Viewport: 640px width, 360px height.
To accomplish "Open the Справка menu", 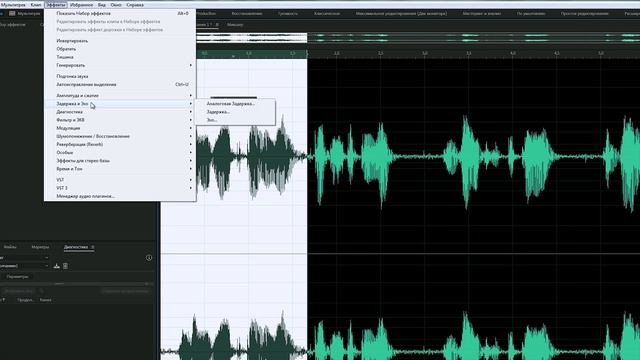I will tap(135, 5).
